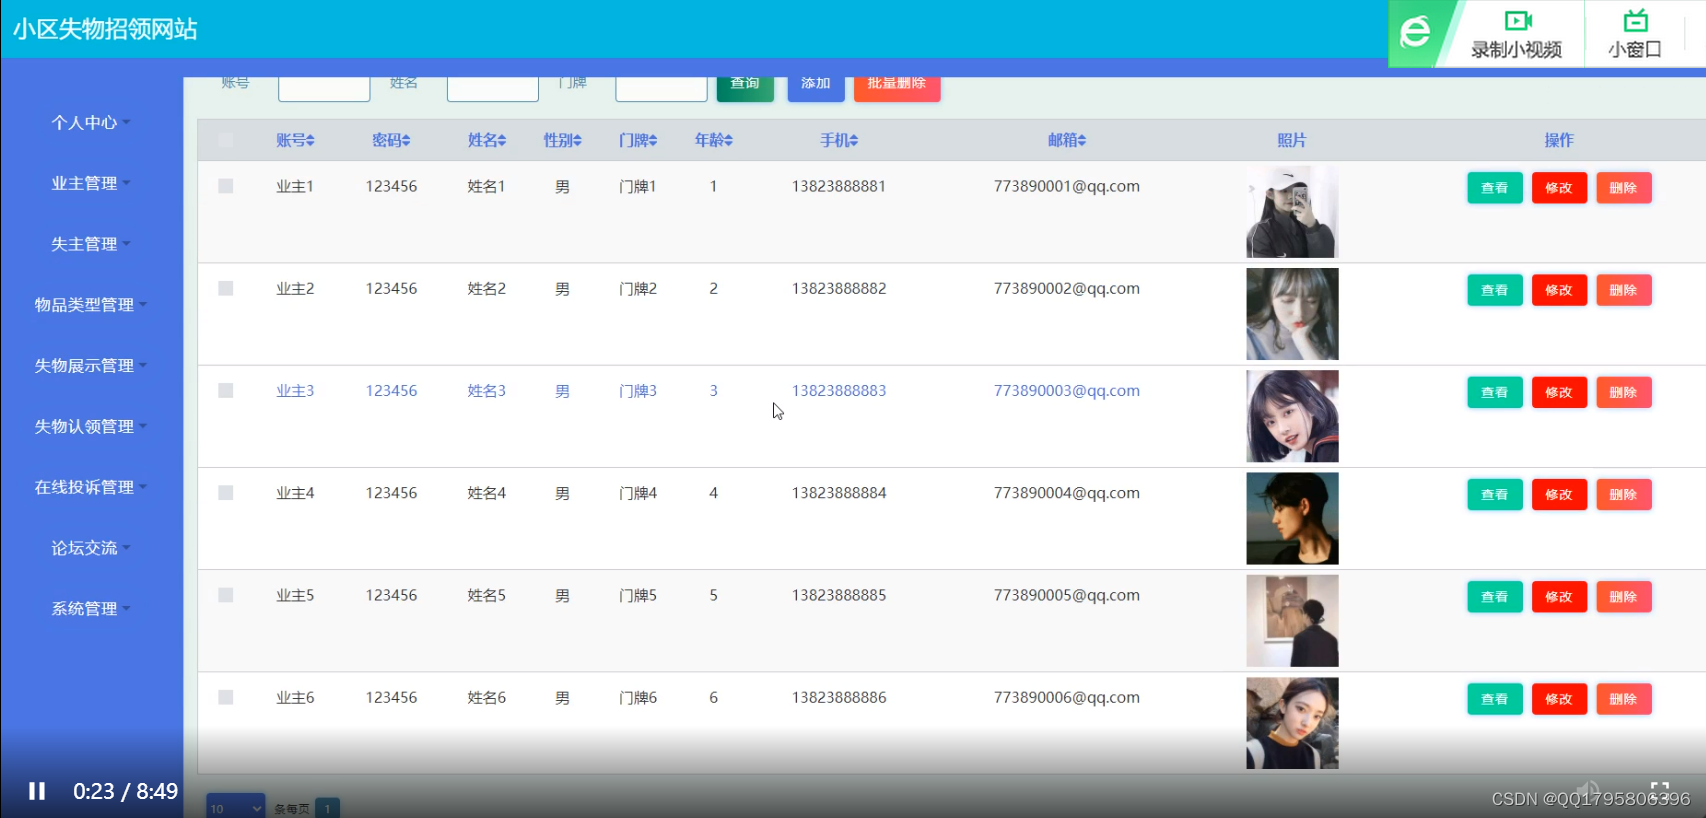This screenshot has height=818, width=1706.
Task: Open photo thumbnail of 业主4
Action: click(1292, 519)
